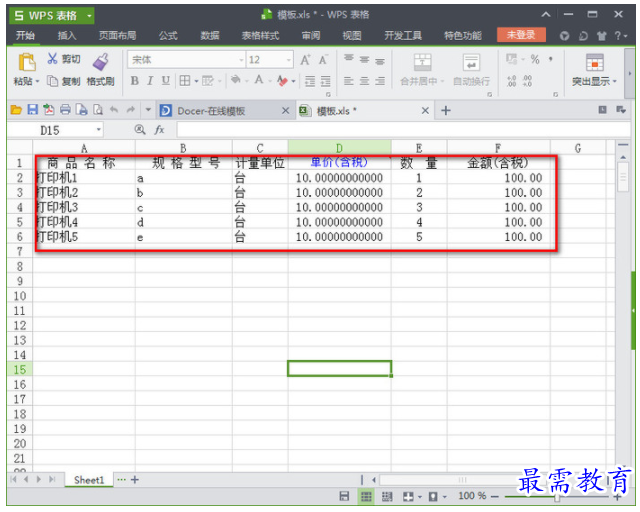Export to PDF icon

pos(49,109)
